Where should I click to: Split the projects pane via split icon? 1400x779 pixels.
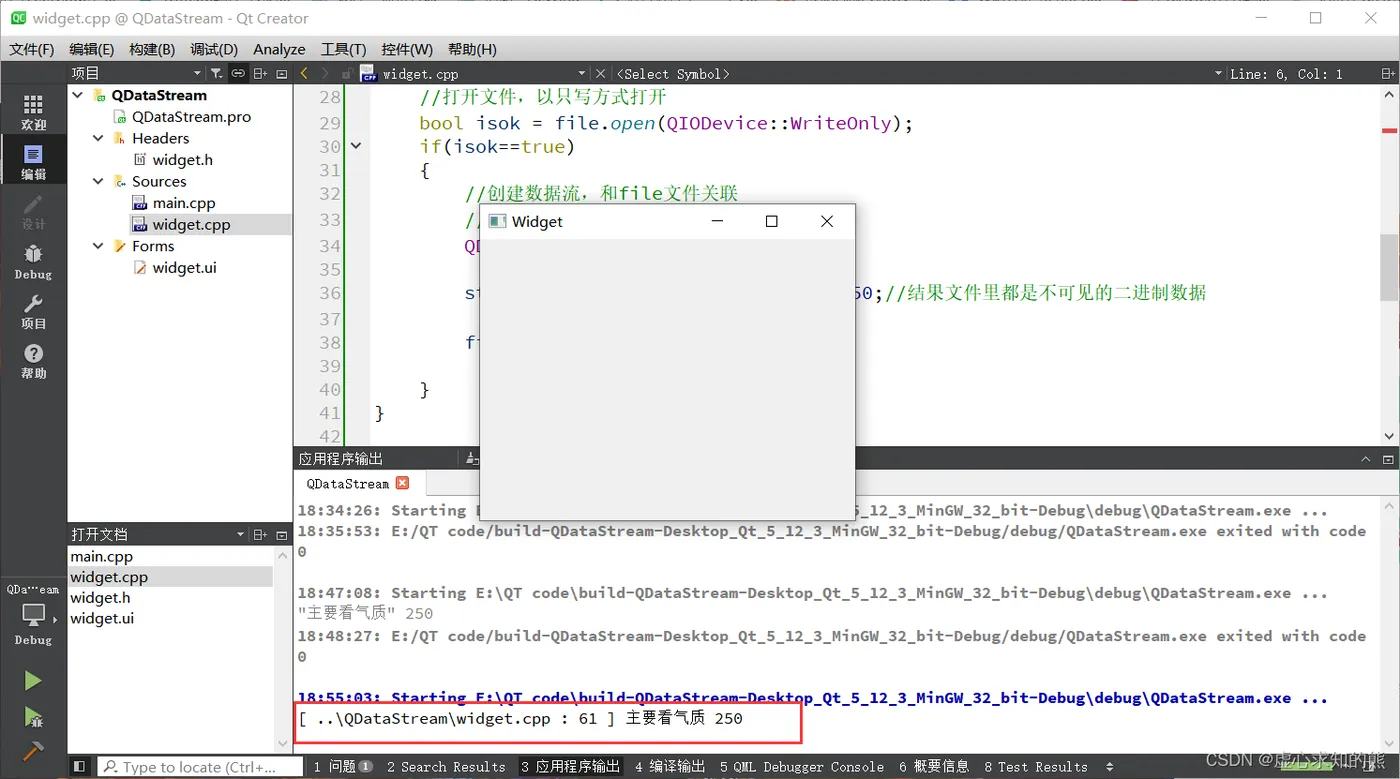(x=260, y=73)
